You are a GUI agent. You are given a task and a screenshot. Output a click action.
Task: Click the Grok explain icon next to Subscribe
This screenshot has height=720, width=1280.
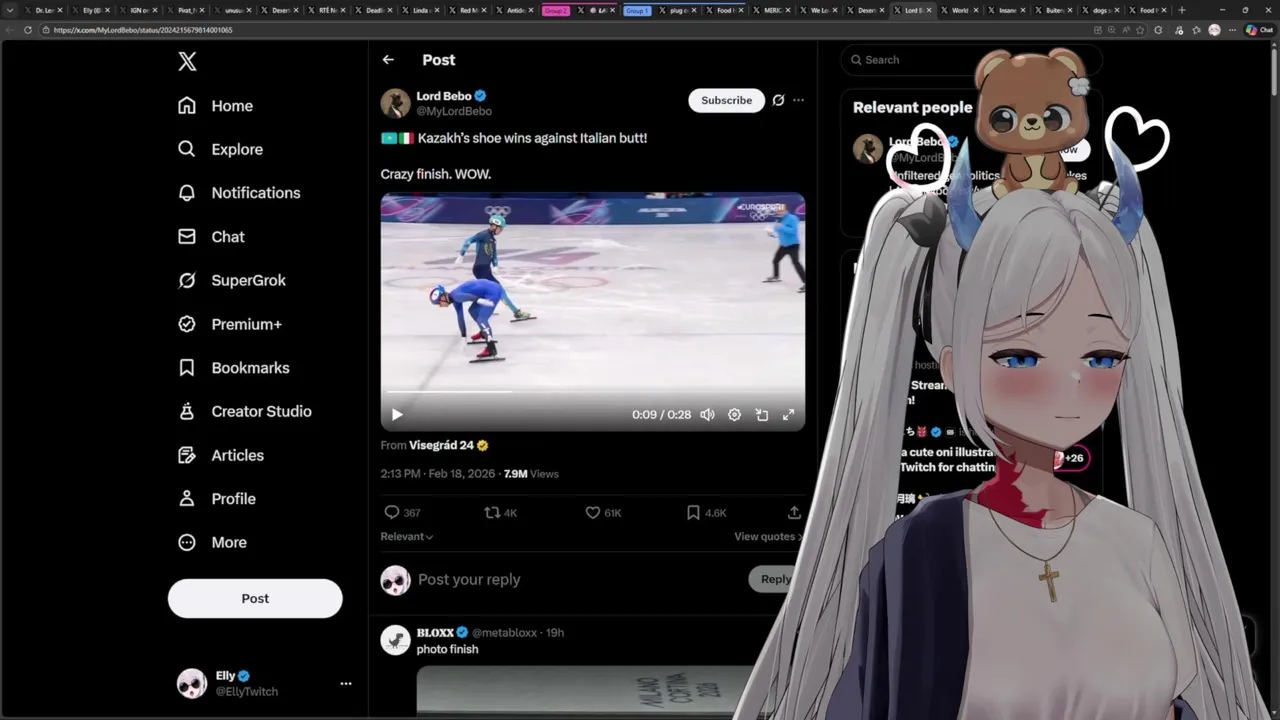point(778,100)
